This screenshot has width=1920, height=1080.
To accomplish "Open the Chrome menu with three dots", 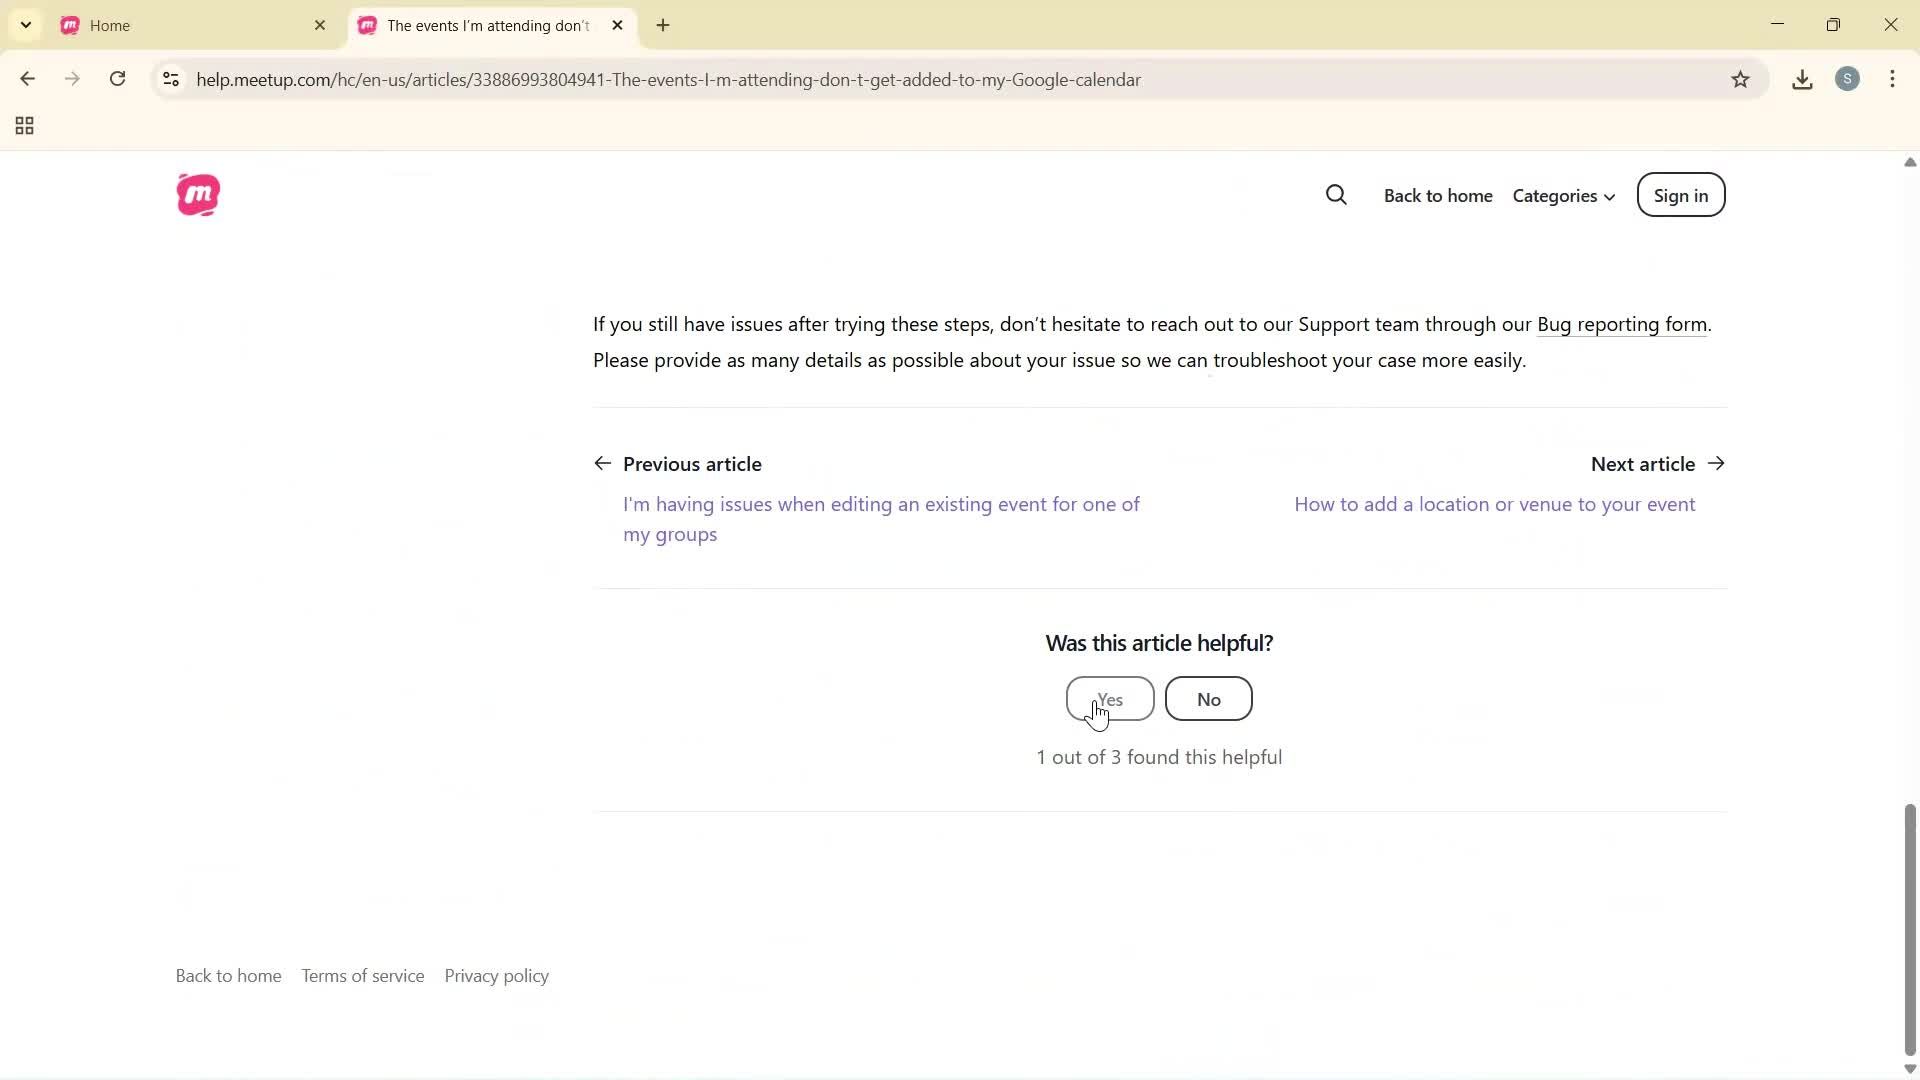I will (1893, 80).
